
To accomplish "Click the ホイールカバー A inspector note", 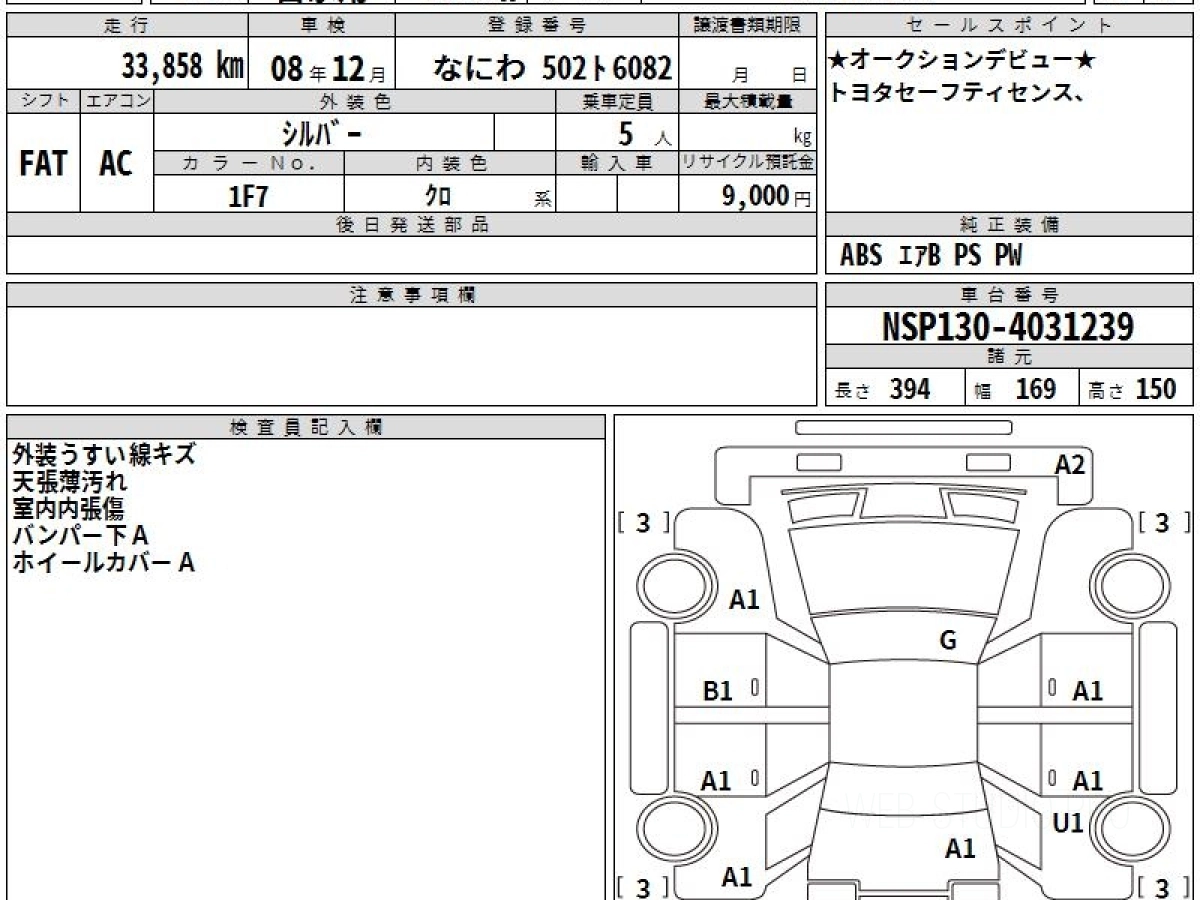I will [103, 562].
